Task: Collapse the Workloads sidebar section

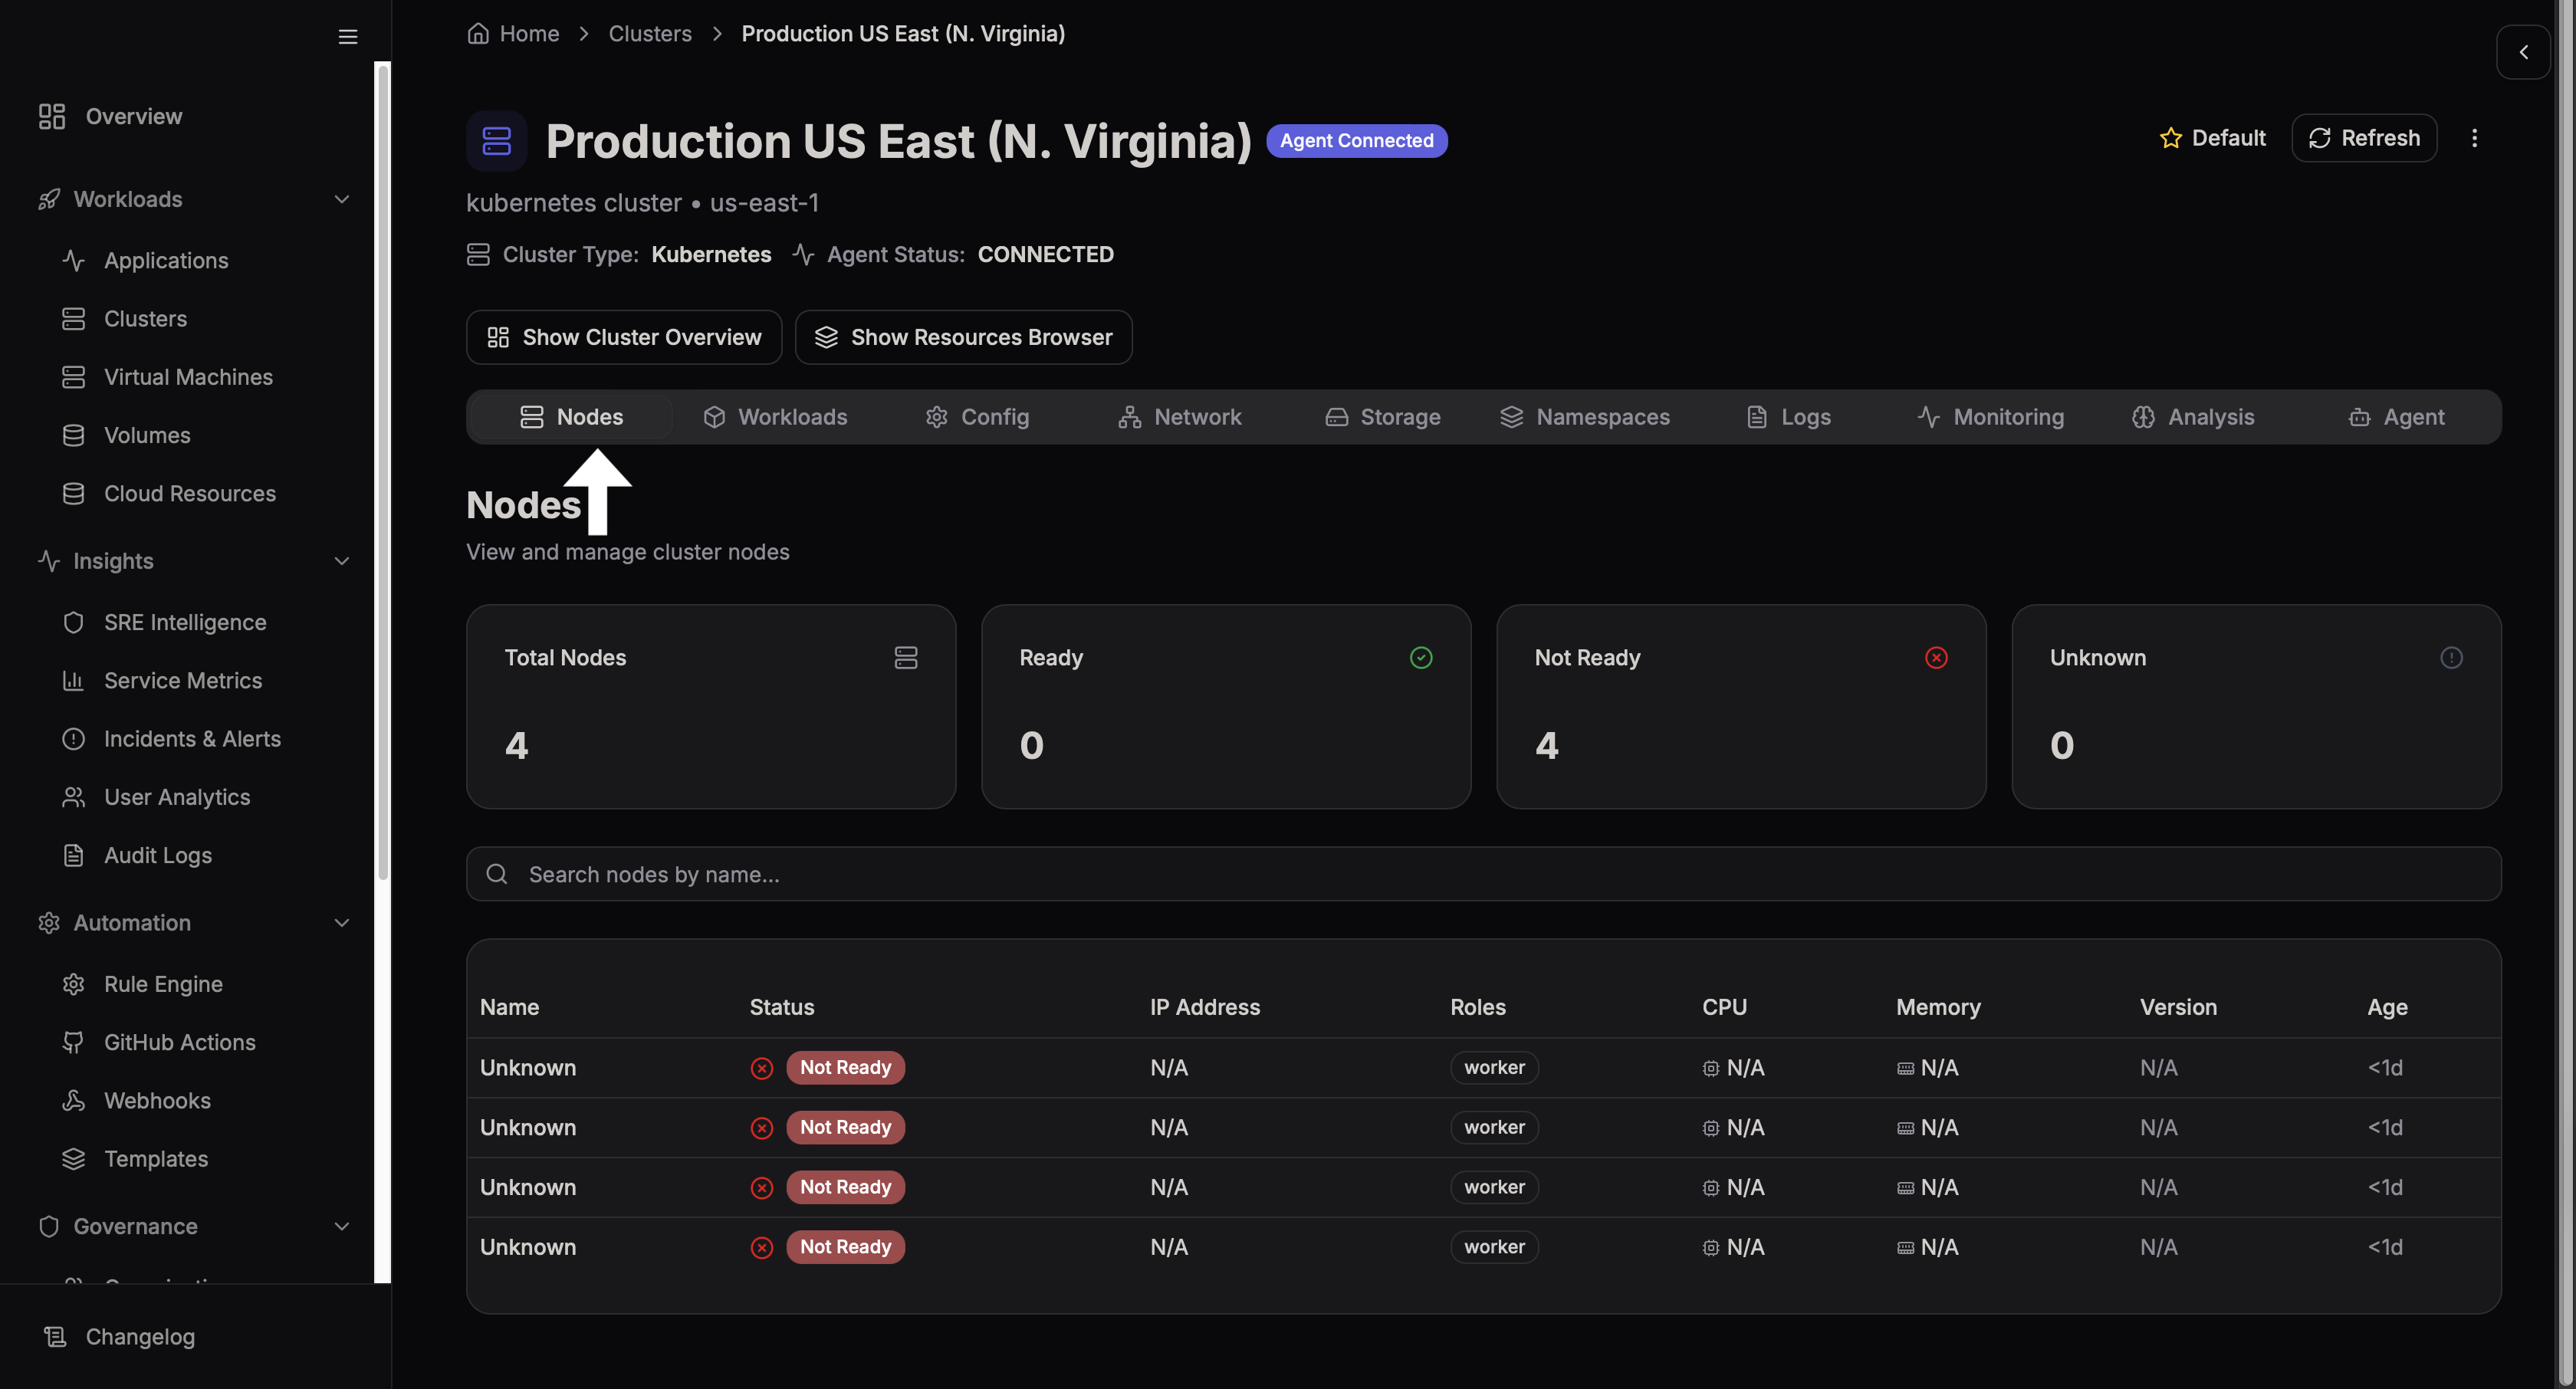Action: [341, 199]
